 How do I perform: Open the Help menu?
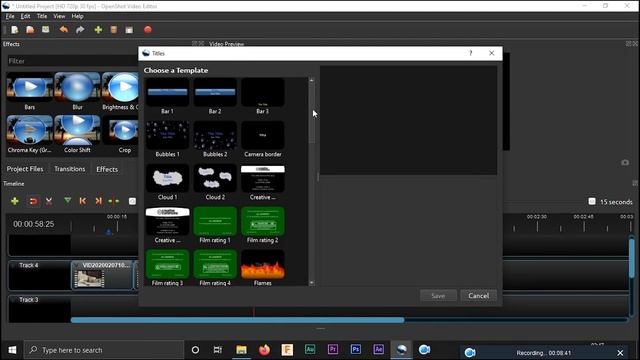tap(78, 16)
